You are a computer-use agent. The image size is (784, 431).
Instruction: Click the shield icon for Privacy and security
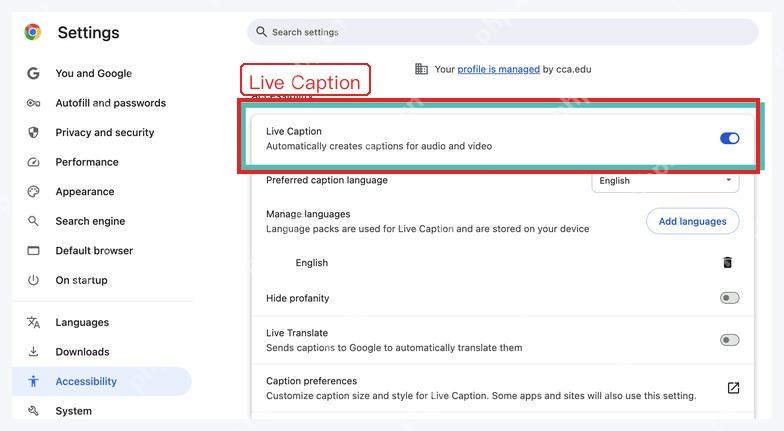pyautogui.click(x=33, y=132)
